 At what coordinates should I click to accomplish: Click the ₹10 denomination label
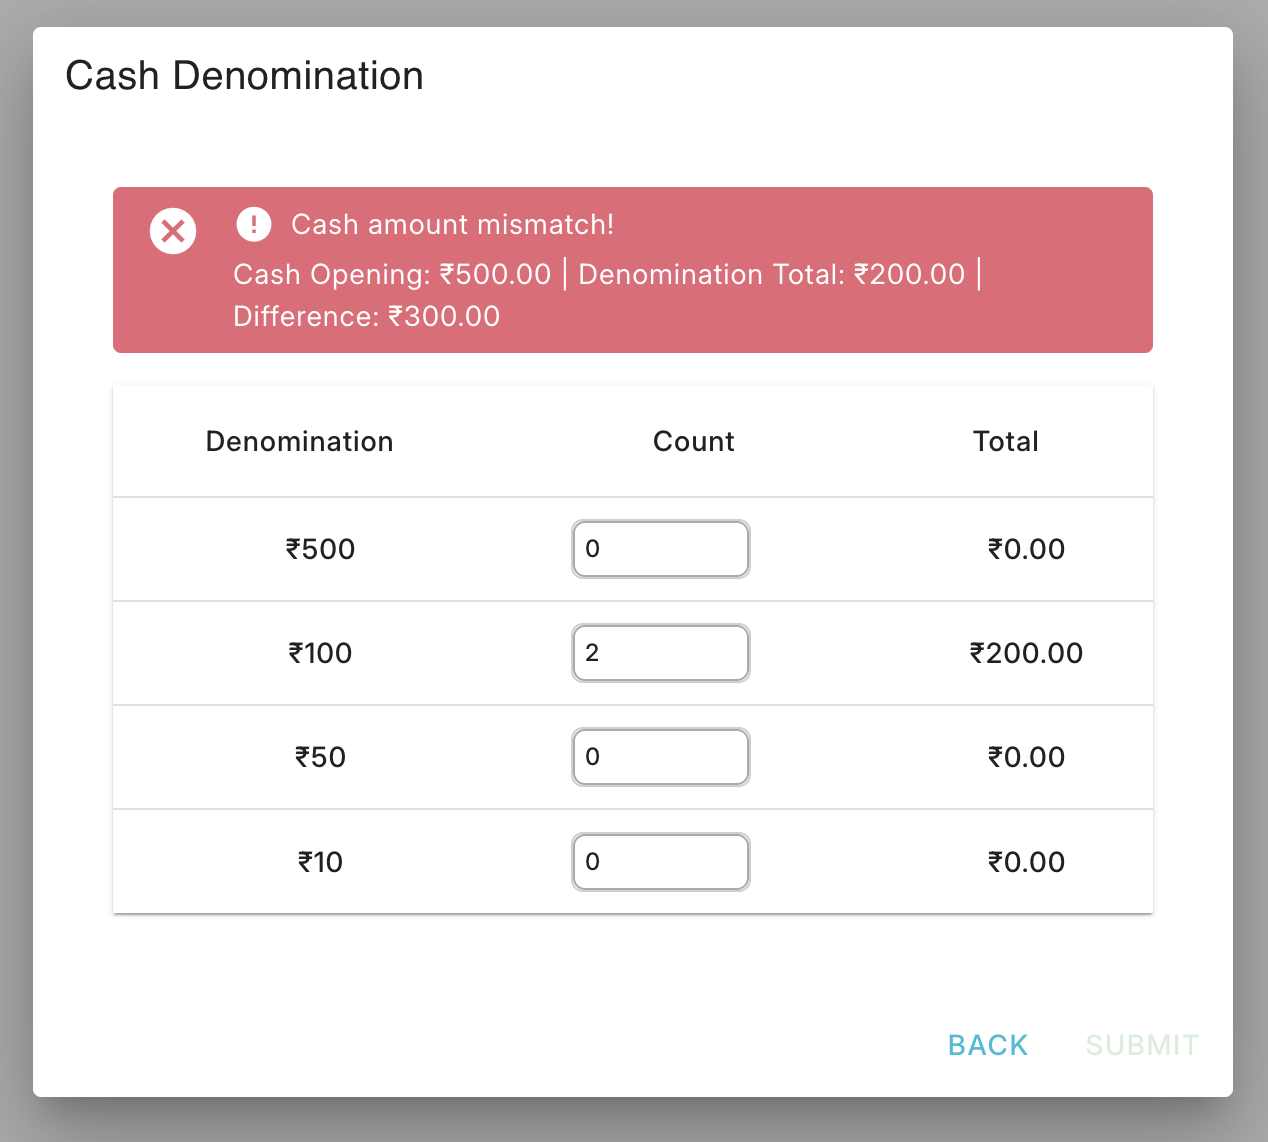click(320, 862)
